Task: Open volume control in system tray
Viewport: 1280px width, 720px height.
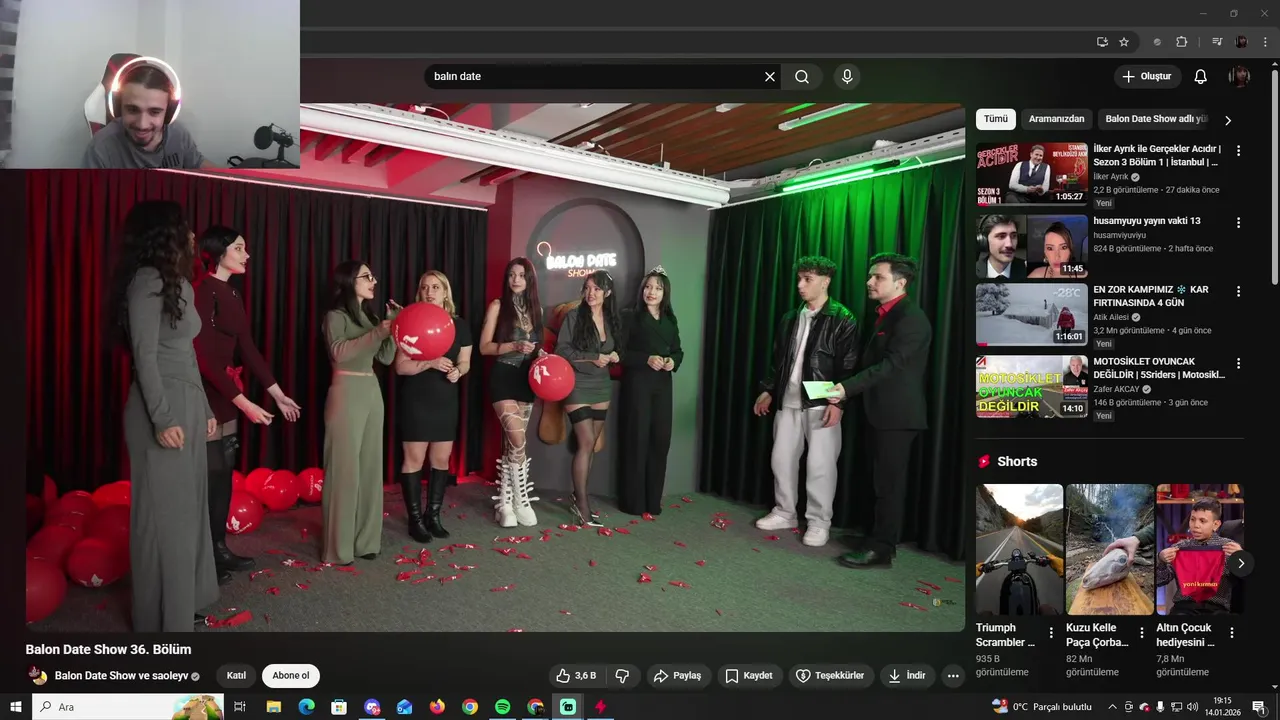Action: pyautogui.click(x=1193, y=707)
